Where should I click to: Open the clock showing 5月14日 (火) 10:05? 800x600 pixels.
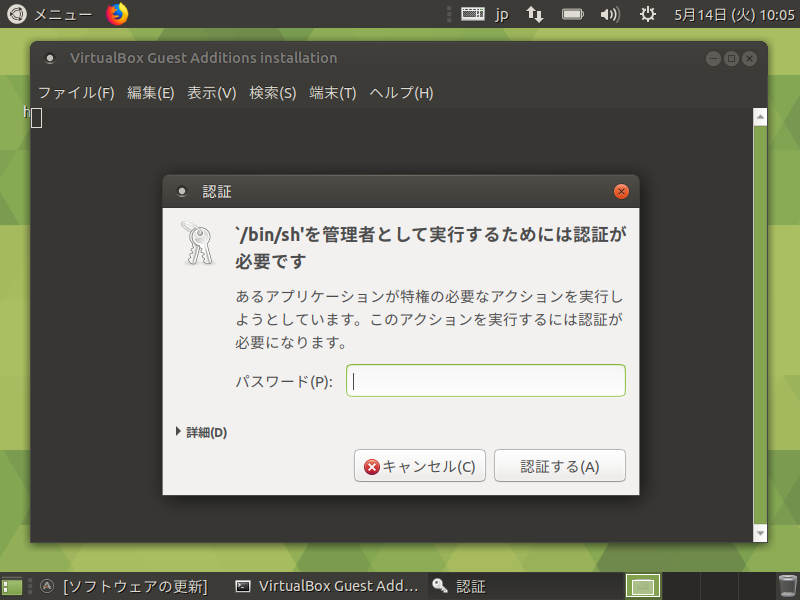coord(734,15)
